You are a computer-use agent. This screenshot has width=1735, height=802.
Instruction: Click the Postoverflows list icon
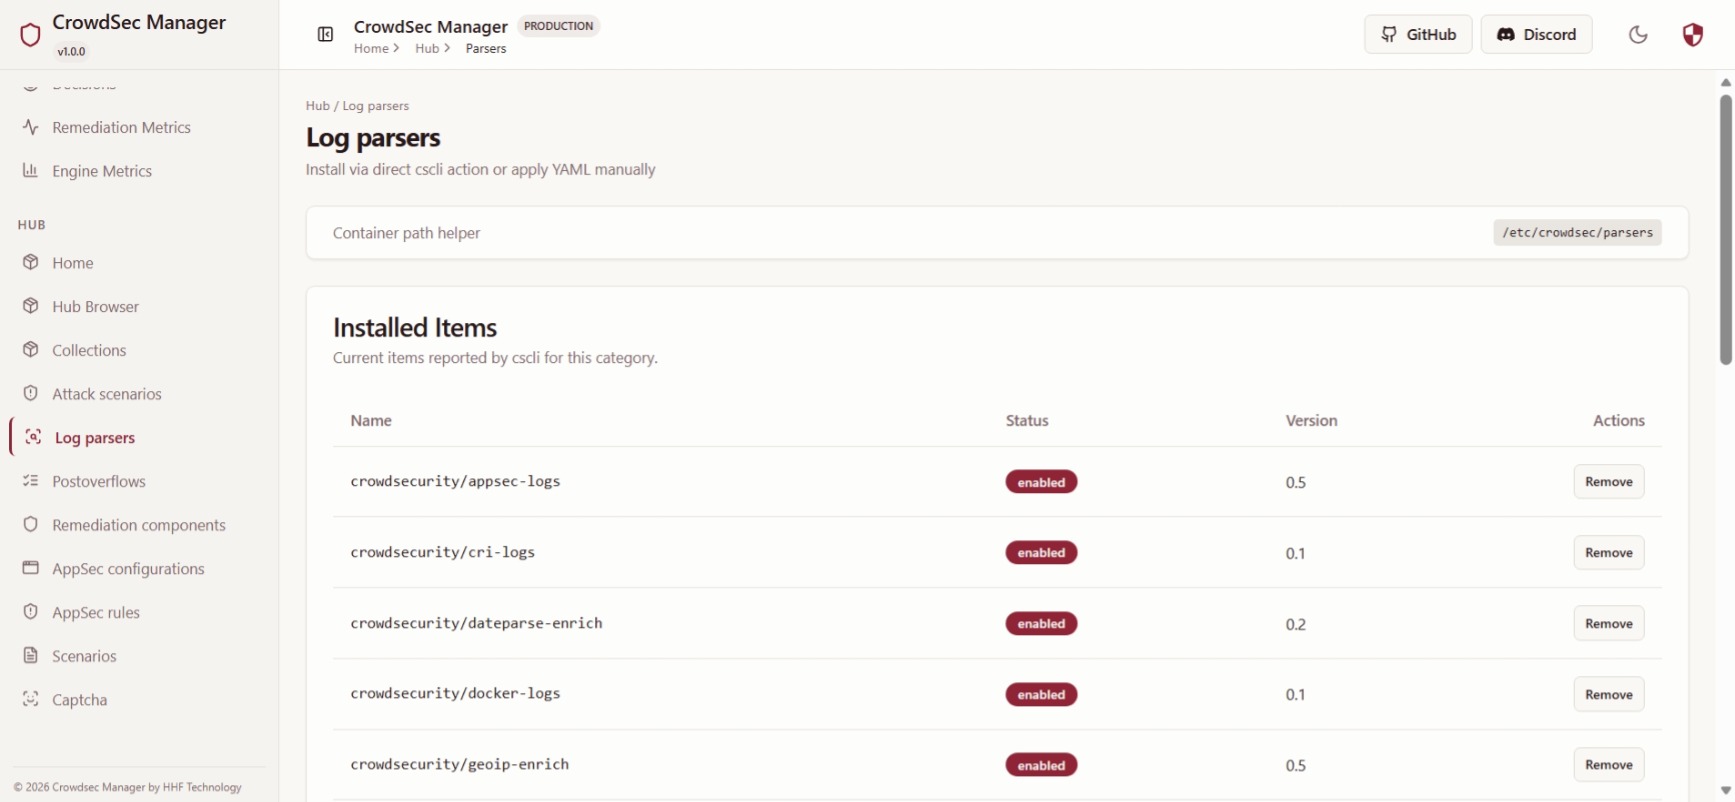[31, 481]
